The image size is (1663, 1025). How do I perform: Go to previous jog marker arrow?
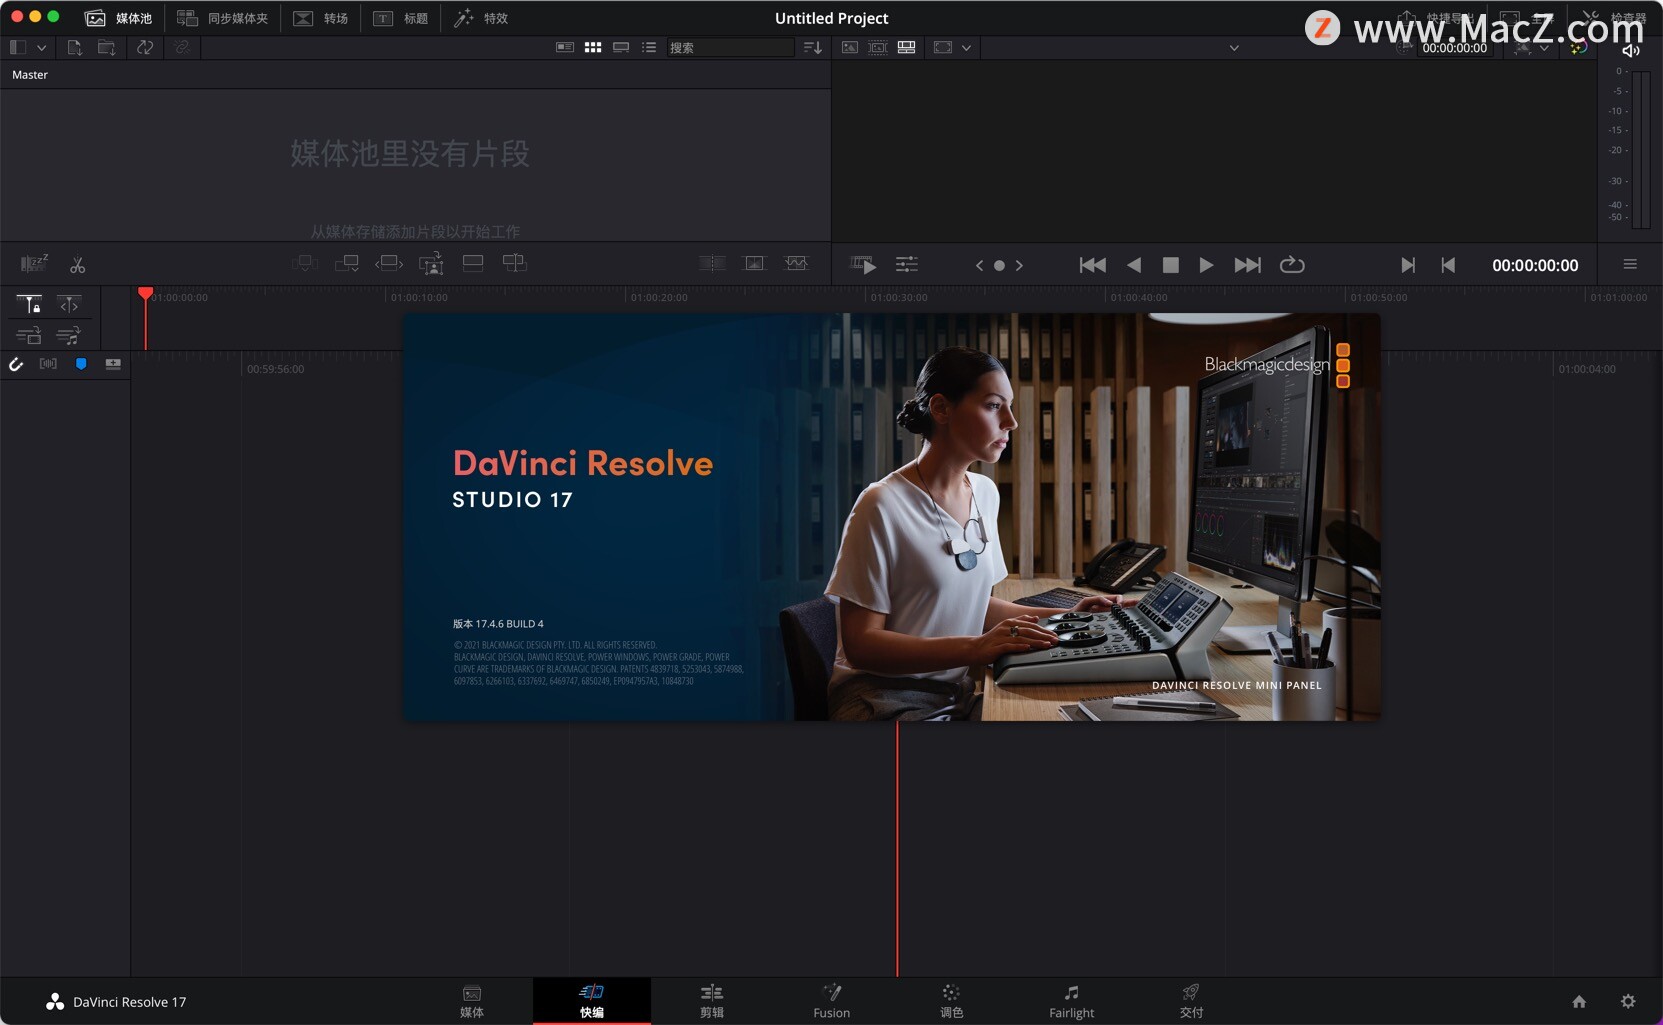(x=979, y=265)
